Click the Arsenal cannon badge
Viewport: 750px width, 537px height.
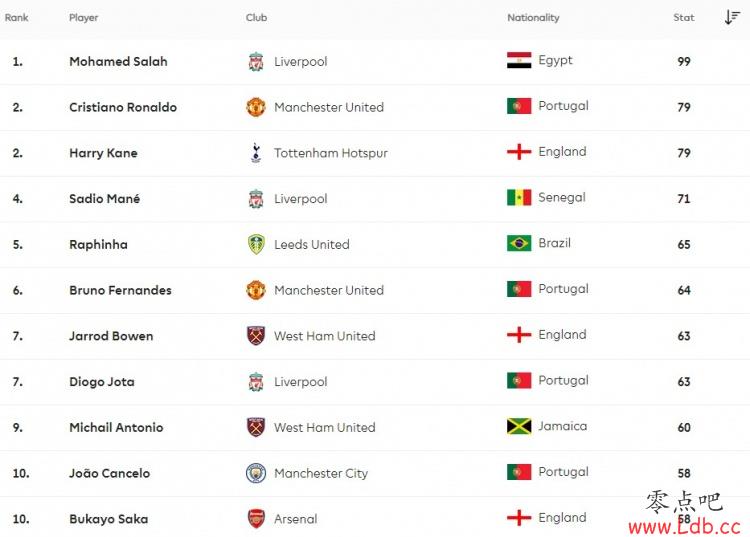[256, 519]
